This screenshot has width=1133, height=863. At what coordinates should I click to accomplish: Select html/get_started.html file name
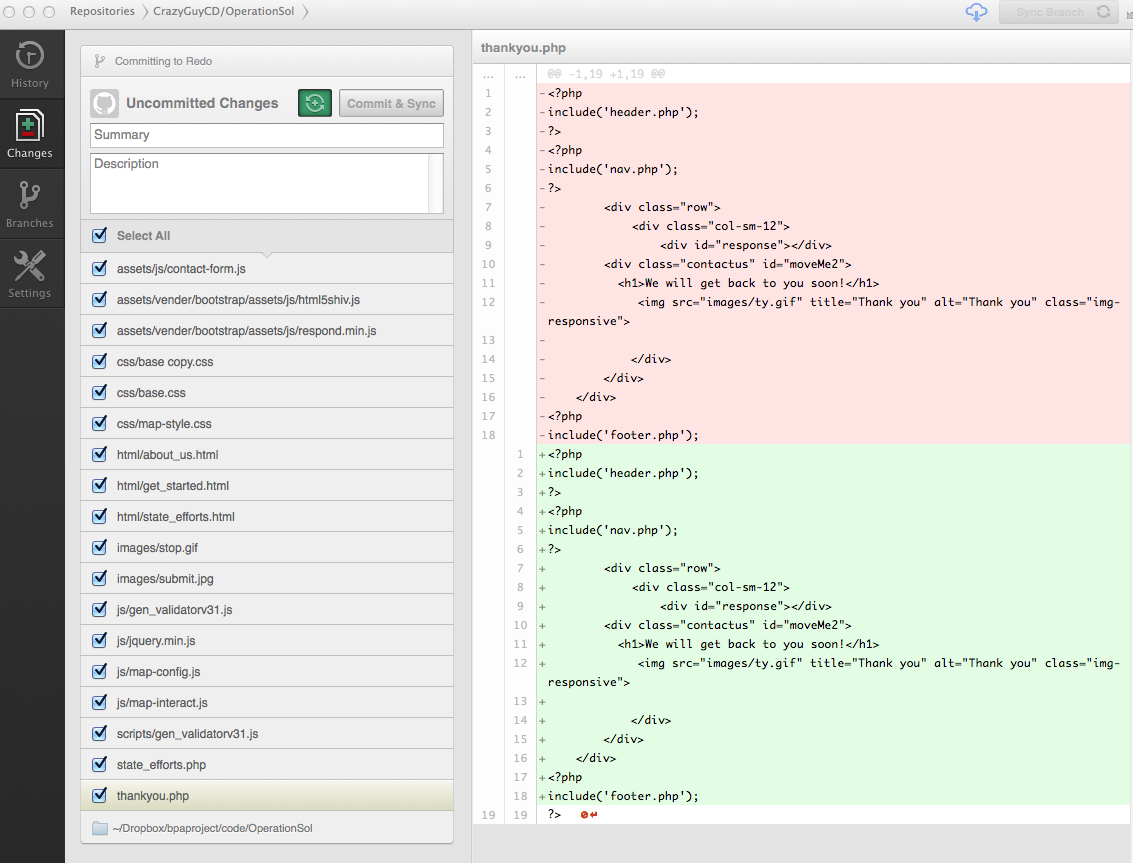(x=173, y=486)
